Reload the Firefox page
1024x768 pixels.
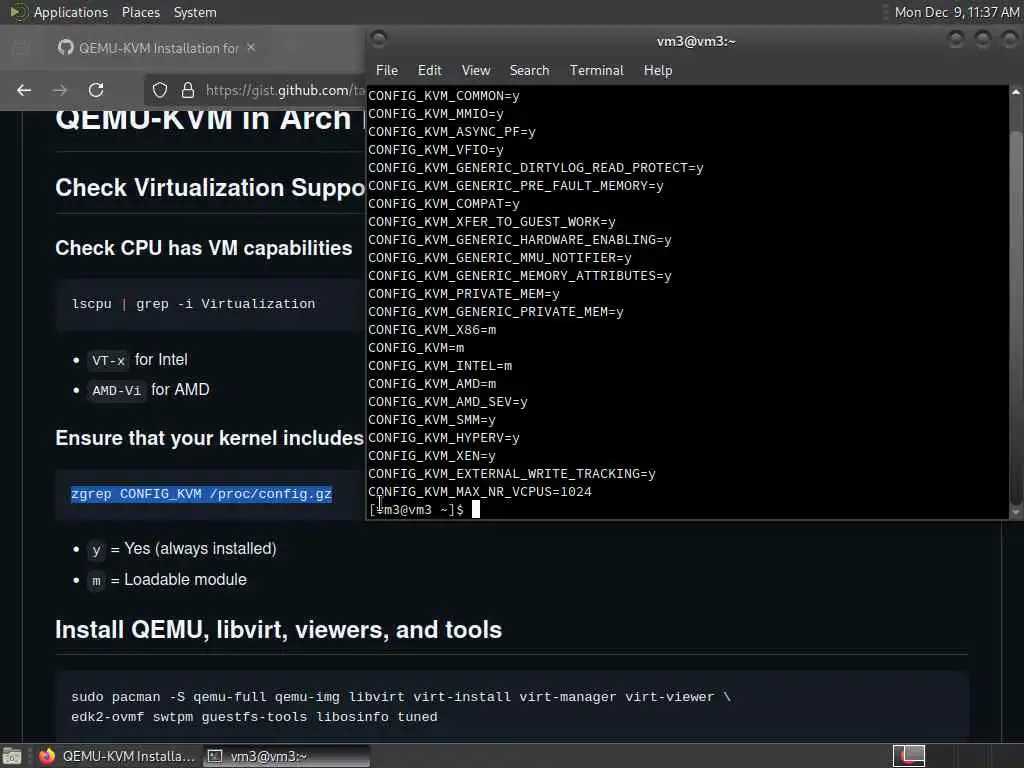point(96,90)
